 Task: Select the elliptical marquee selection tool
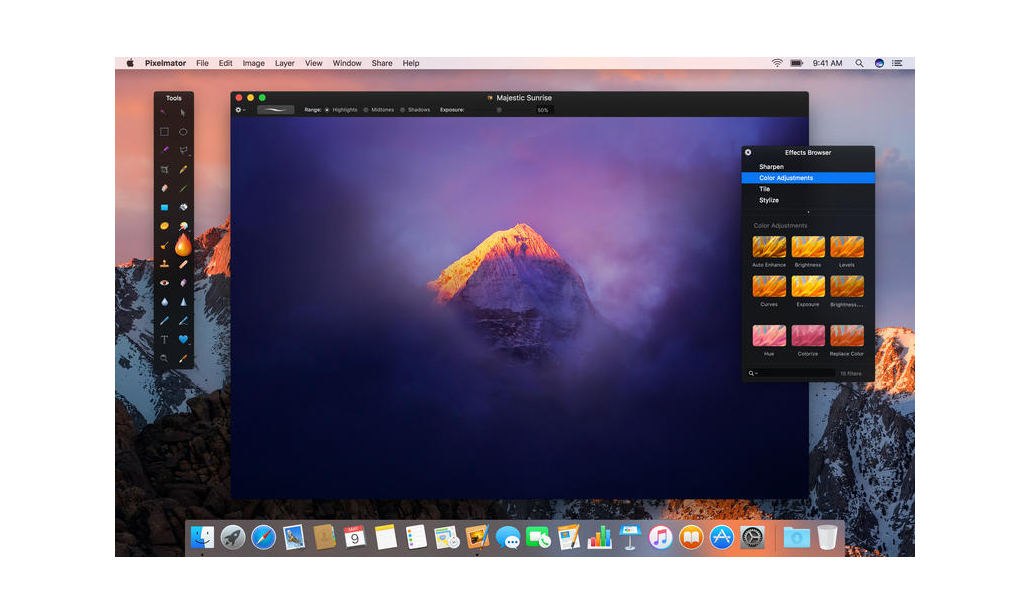(x=183, y=132)
